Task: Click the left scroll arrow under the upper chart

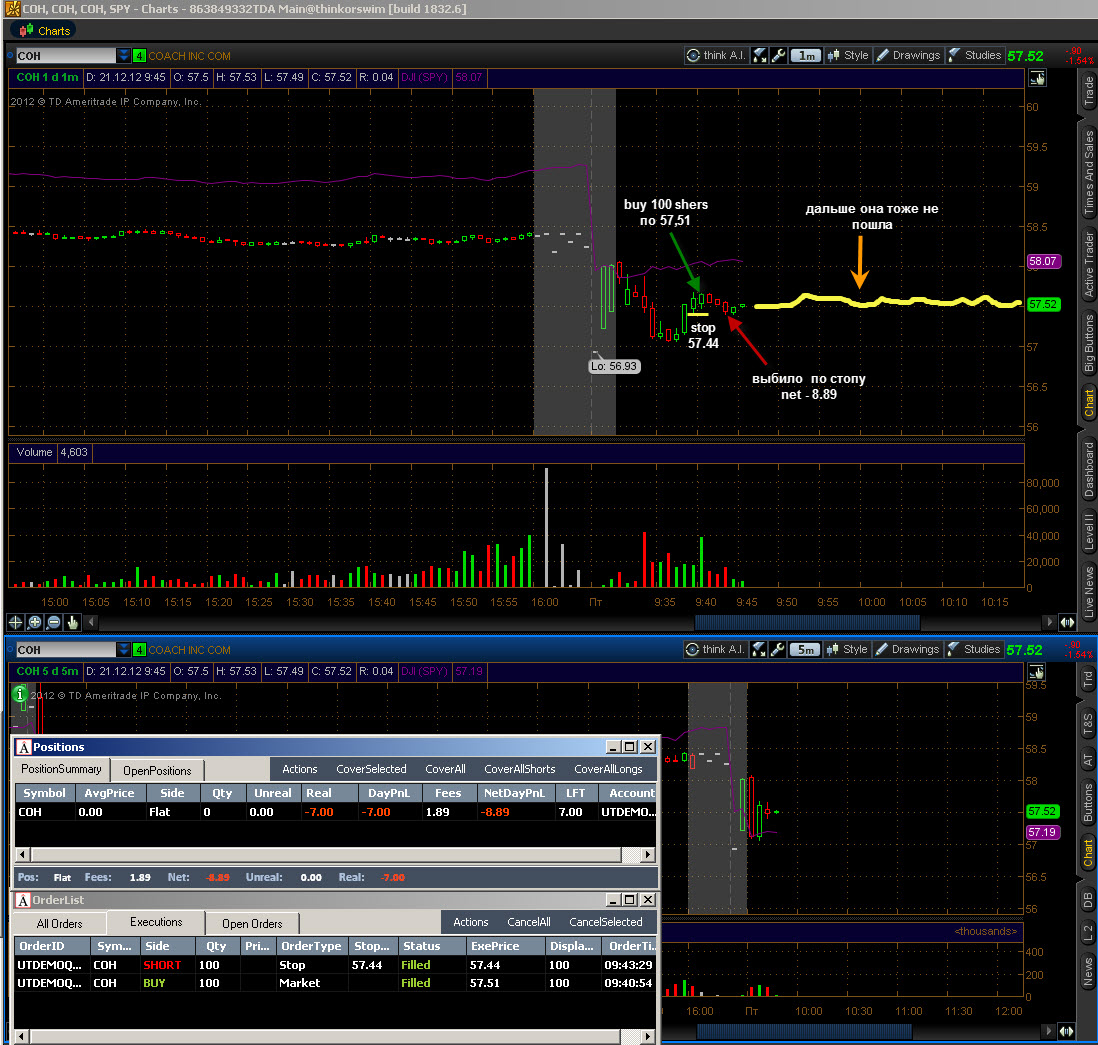Action: pos(91,621)
